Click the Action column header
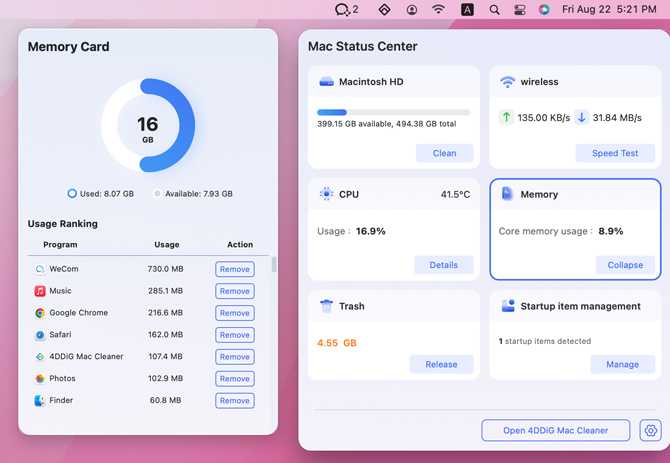This screenshot has width=670, height=463. [240, 244]
